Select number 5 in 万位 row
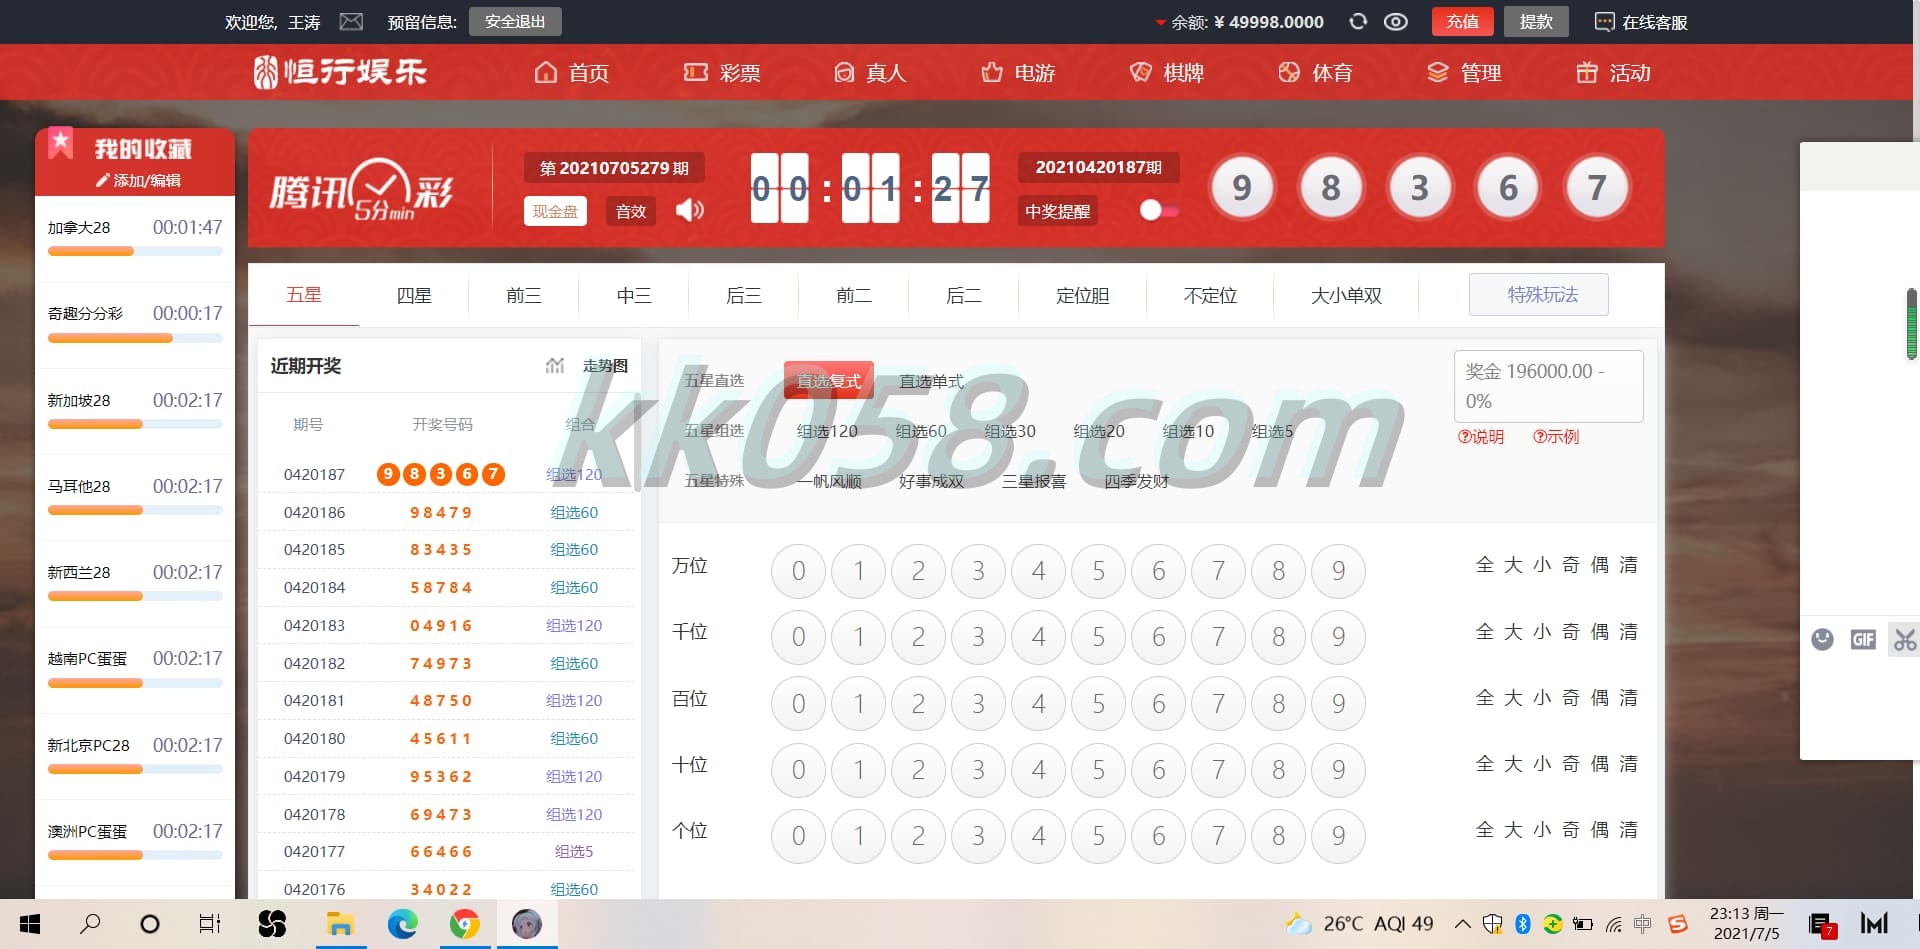Viewport: 1920px width, 949px height. (1098, 571)
